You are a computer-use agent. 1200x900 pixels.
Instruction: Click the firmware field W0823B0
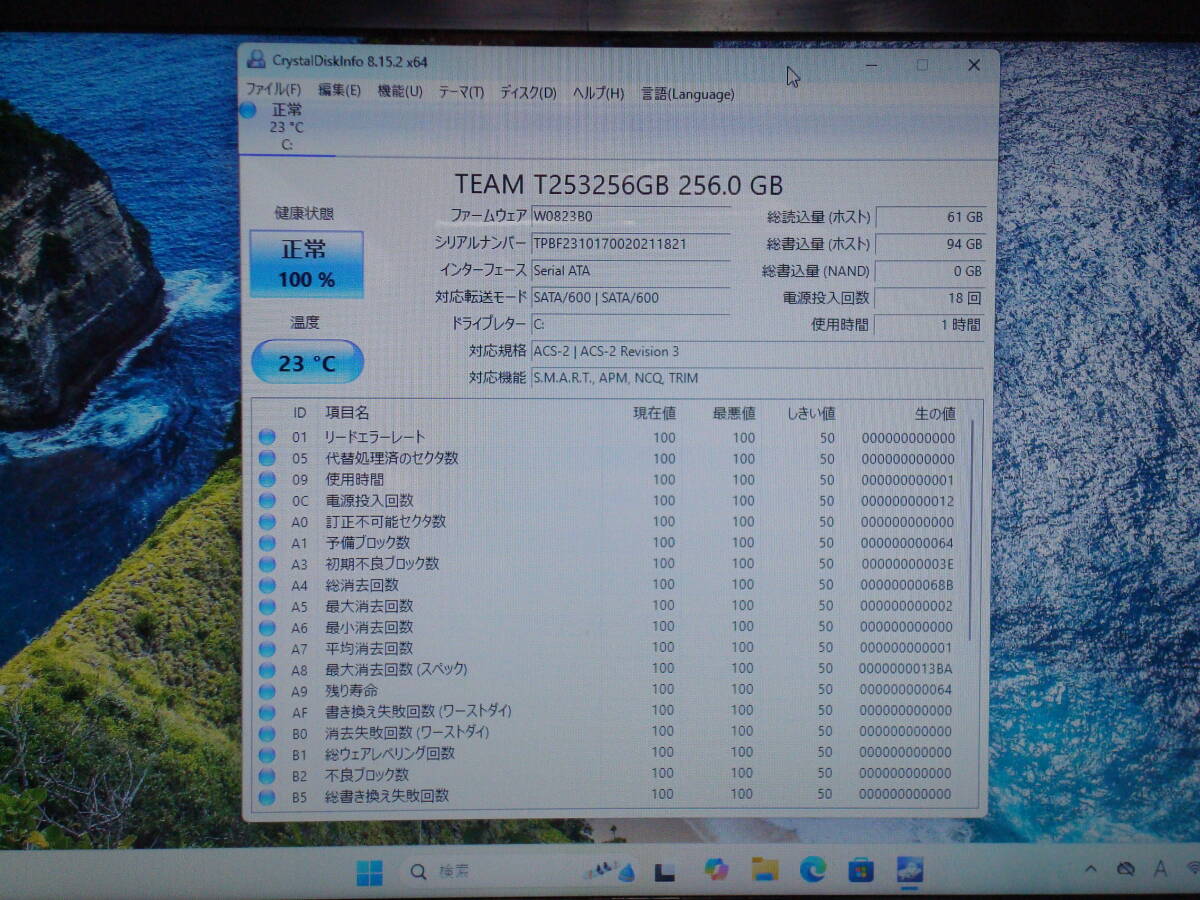[630, 215]
